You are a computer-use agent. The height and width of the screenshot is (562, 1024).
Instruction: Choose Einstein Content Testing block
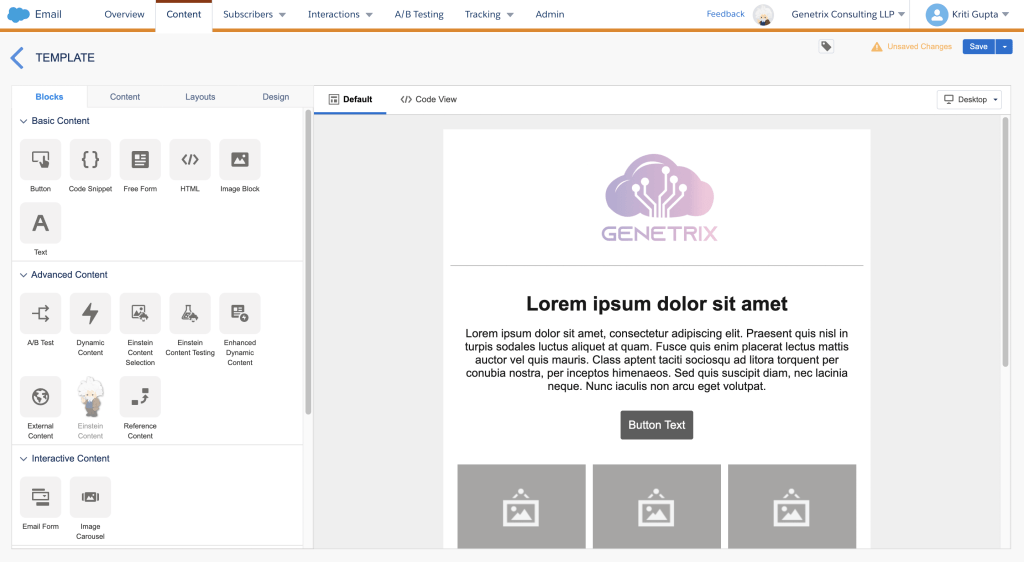point(190,313)
